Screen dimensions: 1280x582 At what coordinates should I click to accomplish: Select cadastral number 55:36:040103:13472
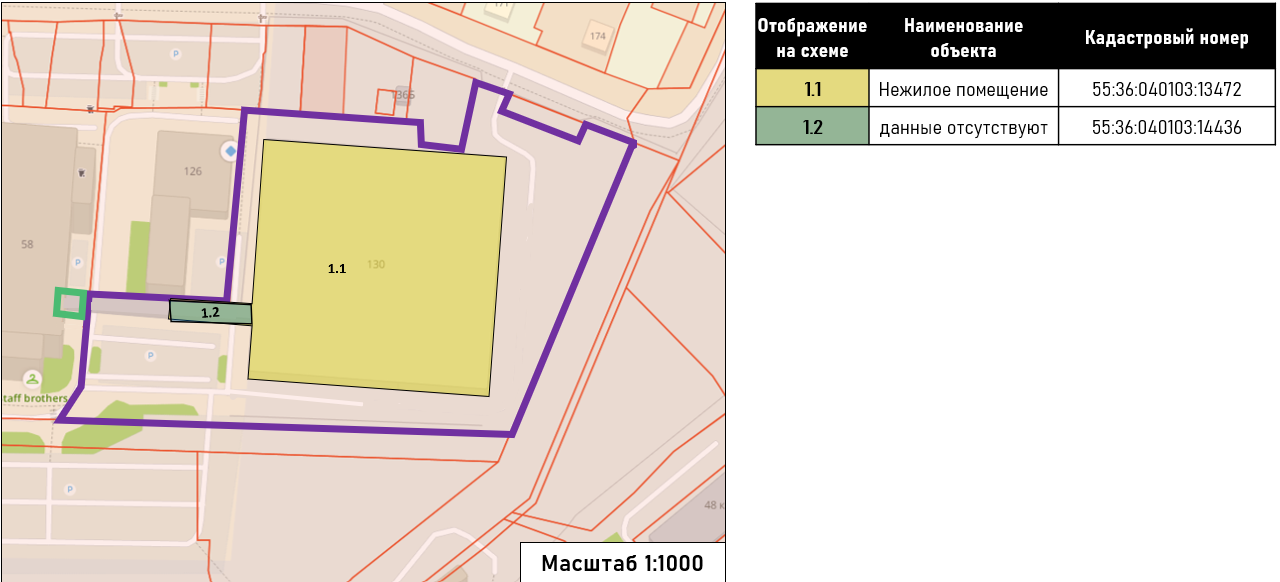click(x=1166, y=90)
